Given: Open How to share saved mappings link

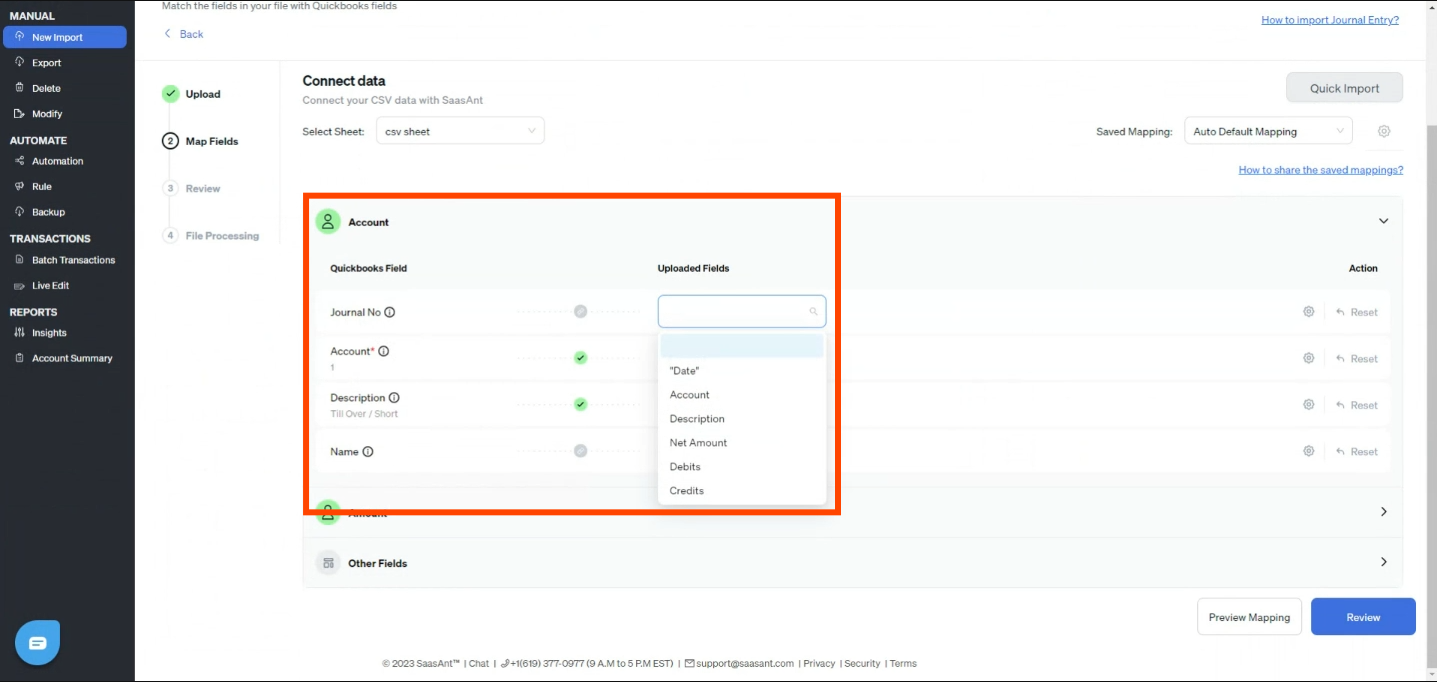Looking at the screenshot, I should tap(1321, 170).
